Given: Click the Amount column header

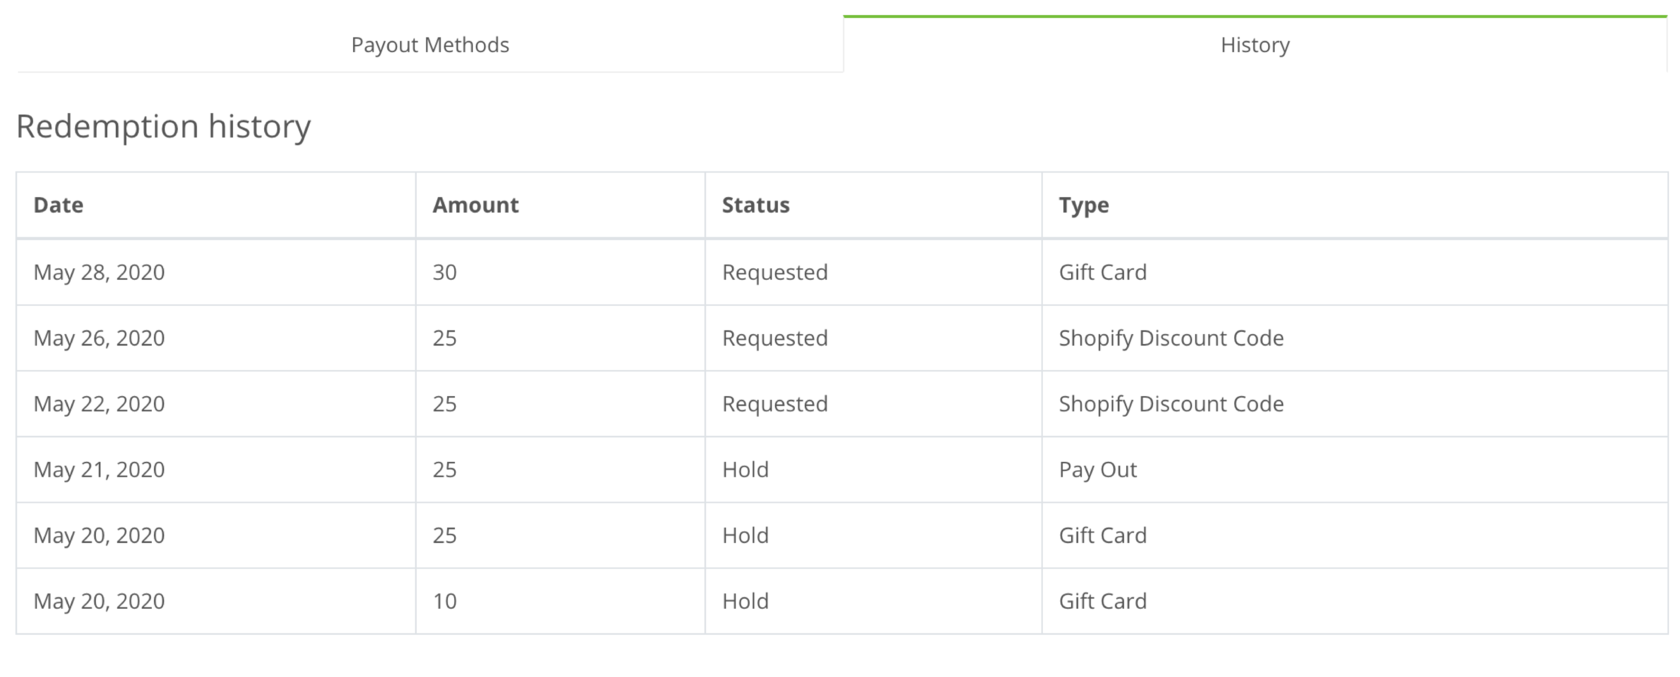Looking at the screenshot, I should 475,205.
